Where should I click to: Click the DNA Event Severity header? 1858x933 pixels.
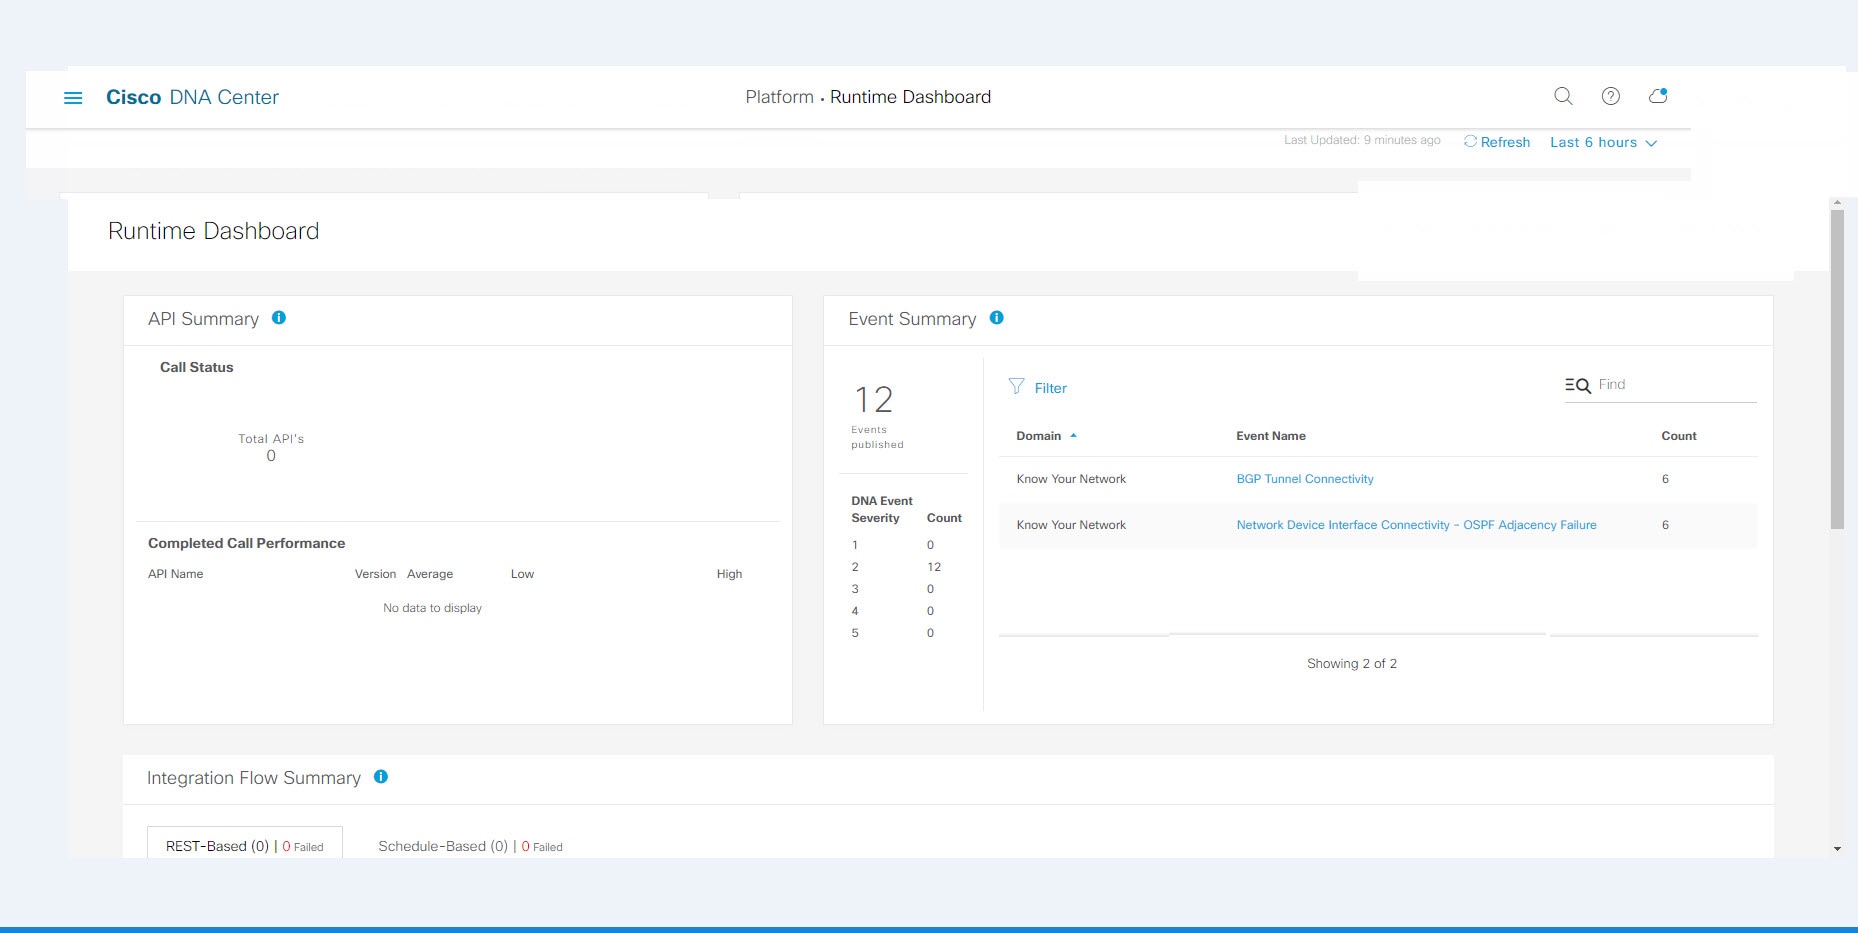pos(882,509)
